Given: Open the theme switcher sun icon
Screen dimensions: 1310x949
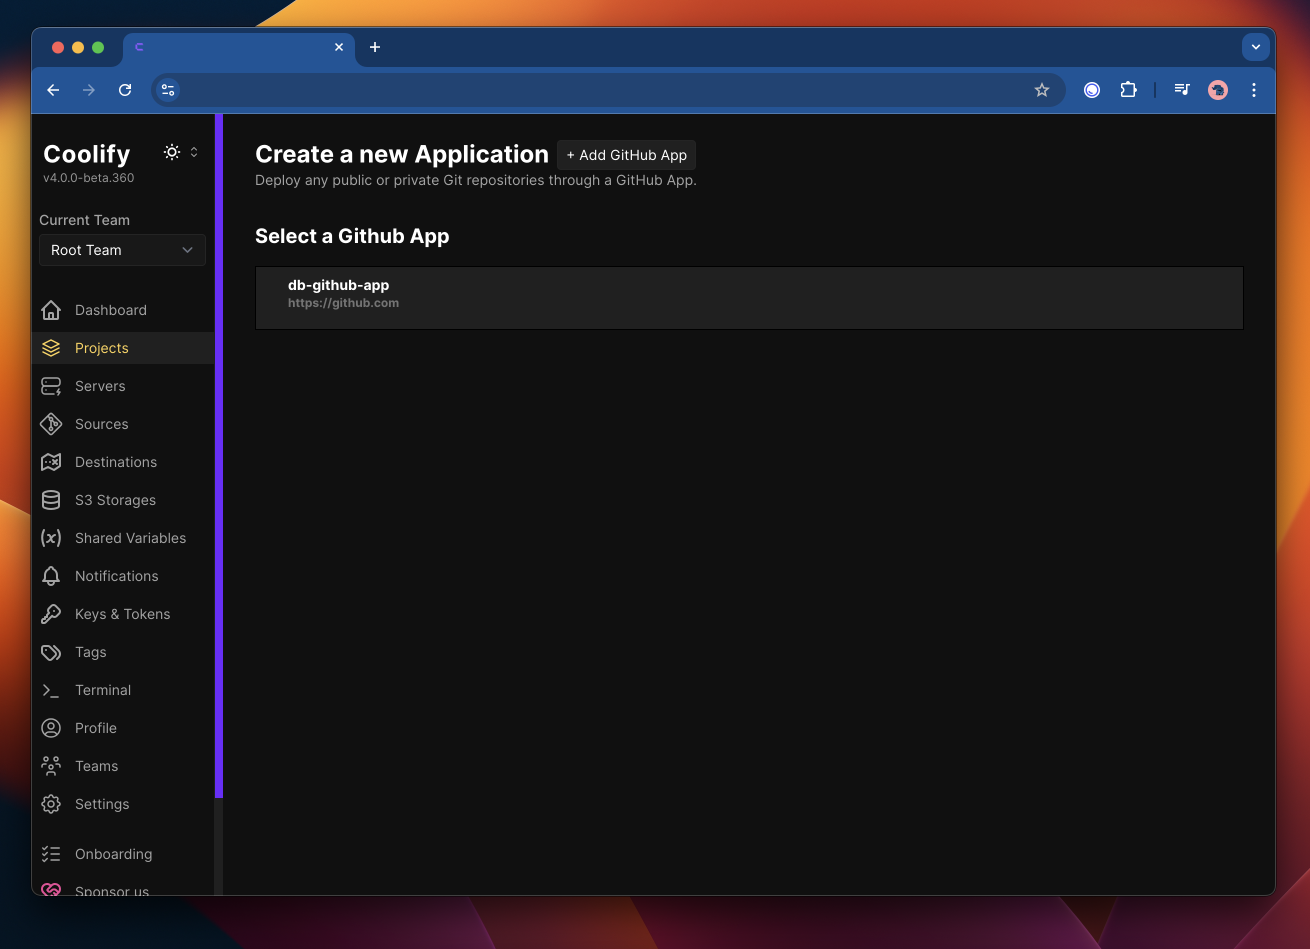Looking at the screenshot, I should 172,152.
